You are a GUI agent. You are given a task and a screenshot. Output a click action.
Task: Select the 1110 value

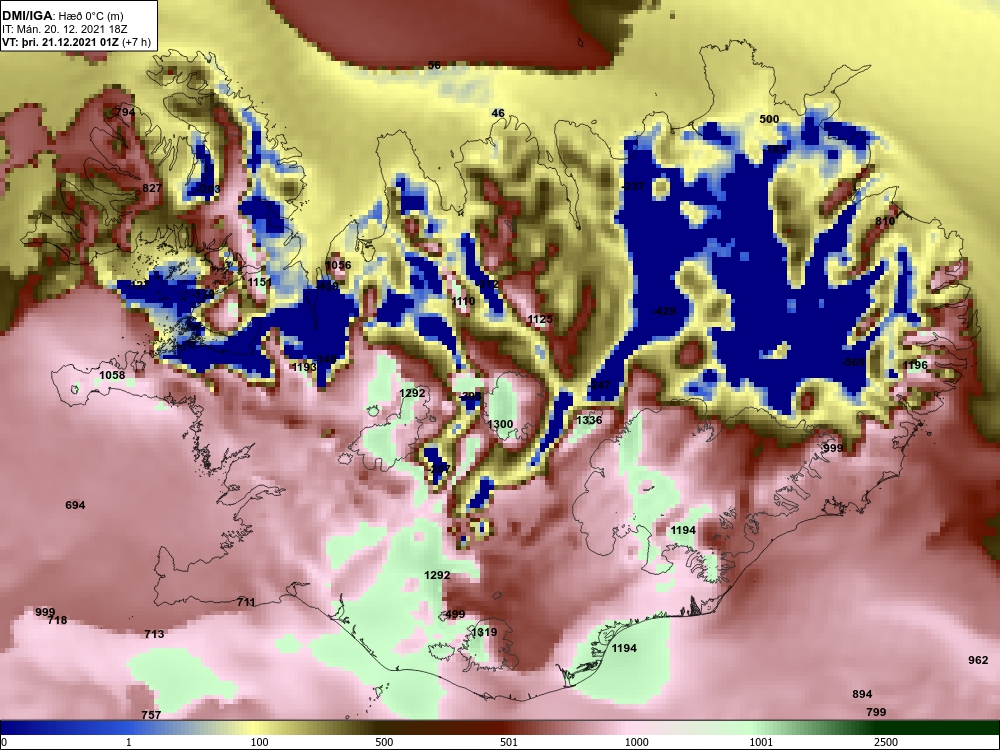click(x=463, y=301)
